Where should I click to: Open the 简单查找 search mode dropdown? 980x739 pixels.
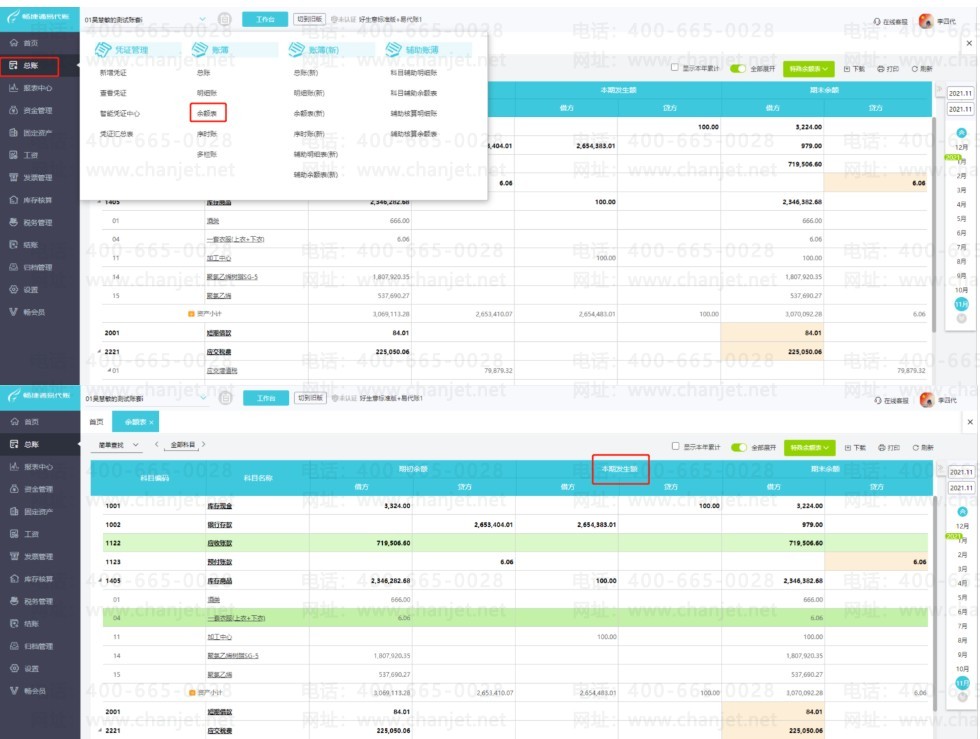119,445
